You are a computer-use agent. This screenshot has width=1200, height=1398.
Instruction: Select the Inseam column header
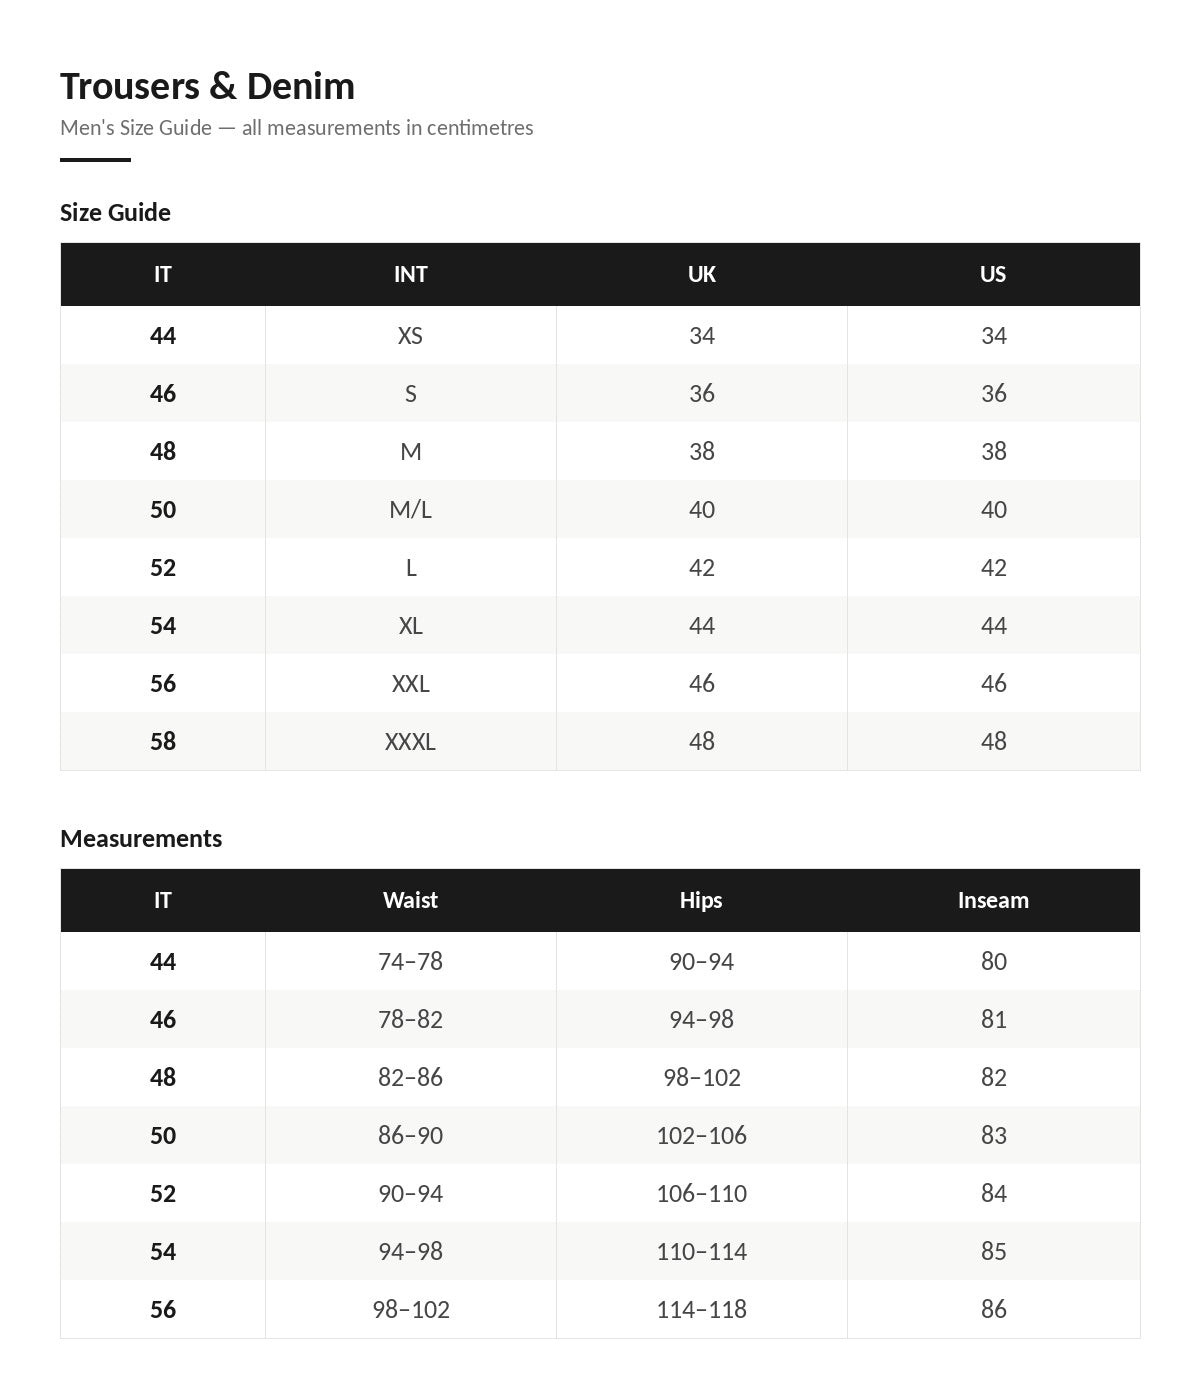pyautogui.click(x=993, y=900)
